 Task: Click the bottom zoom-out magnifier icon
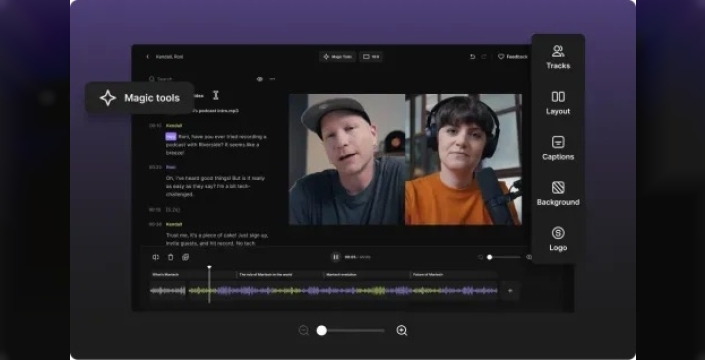coord(304,331)
